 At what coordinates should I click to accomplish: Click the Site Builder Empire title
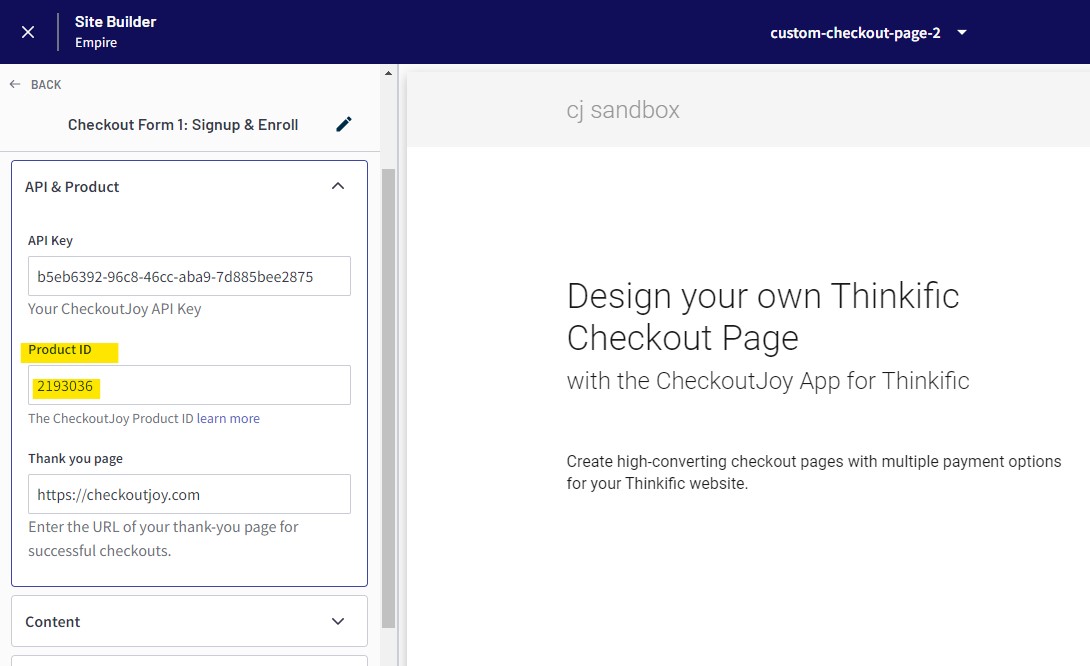click(115, 32)
